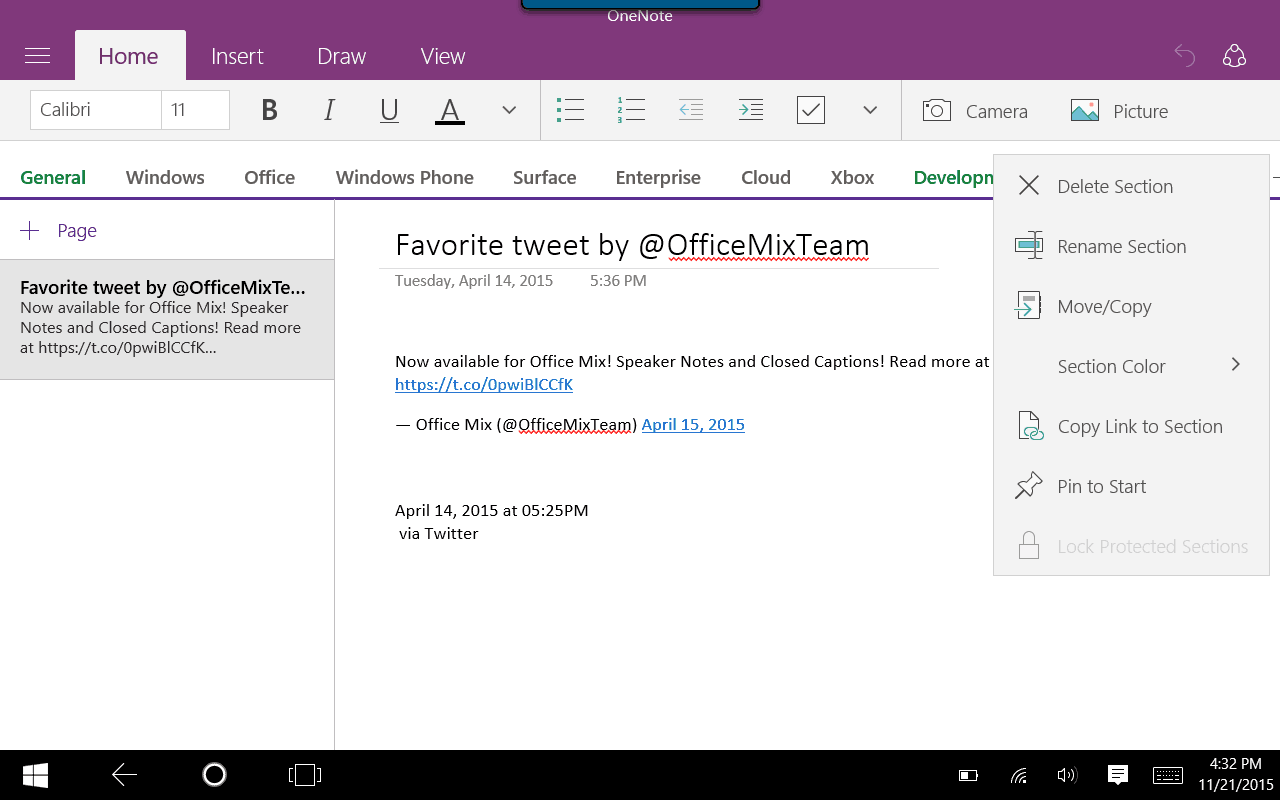Open the Windows Start button

[x=36, y=775]
